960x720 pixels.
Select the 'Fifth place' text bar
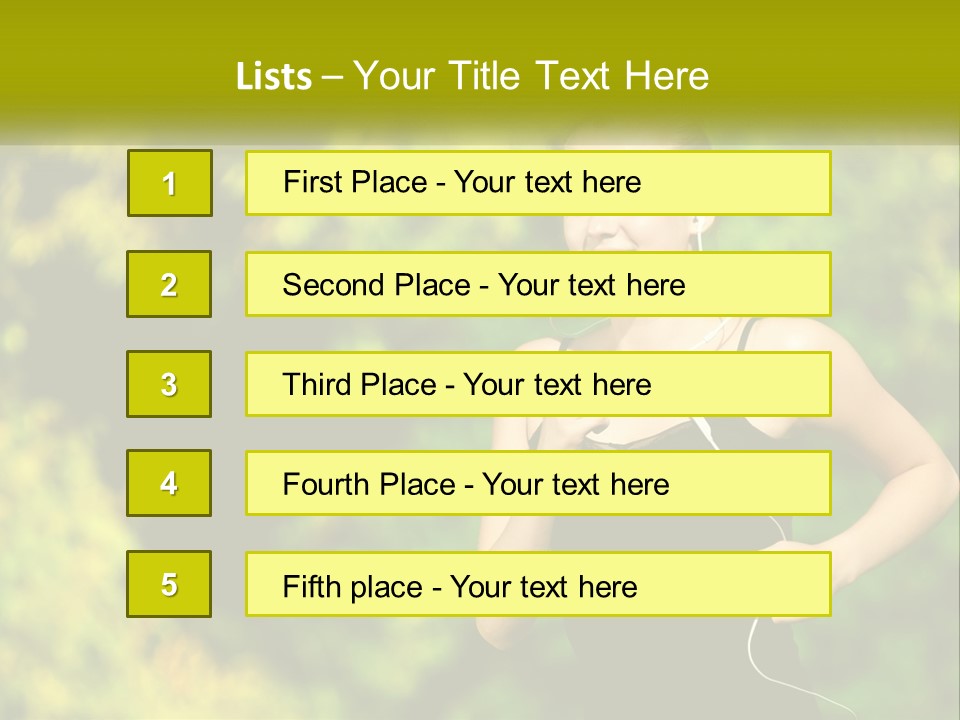pyautogui.click(x=538, y=584)
